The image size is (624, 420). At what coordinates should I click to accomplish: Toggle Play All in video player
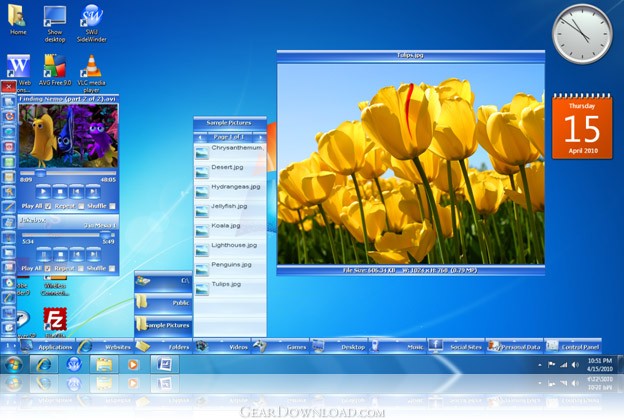click(48, 206)
